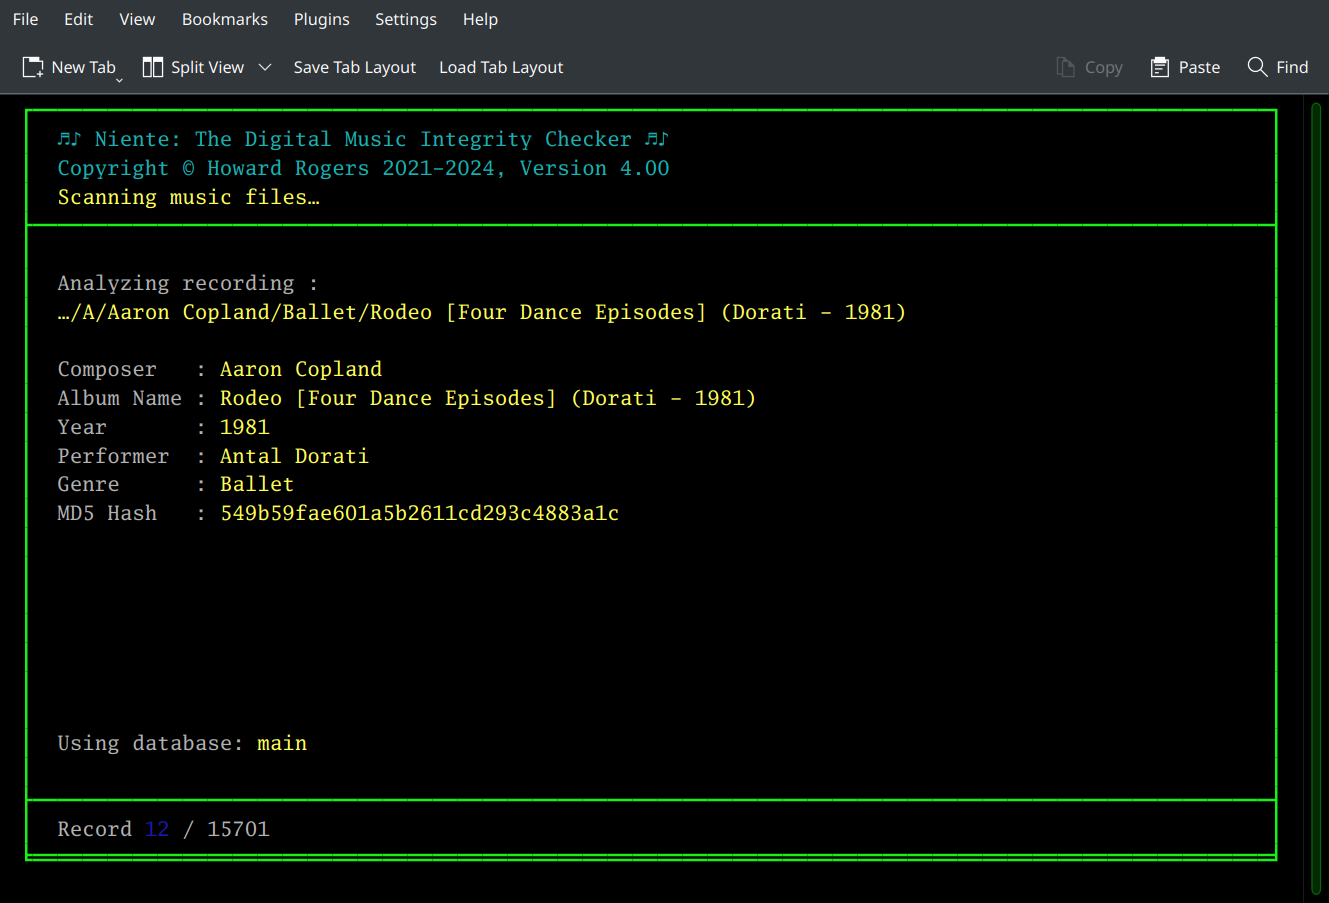Open the Find search bar
The height and width of the screenshot is (903, 1329).
(x=1277, y=67)
